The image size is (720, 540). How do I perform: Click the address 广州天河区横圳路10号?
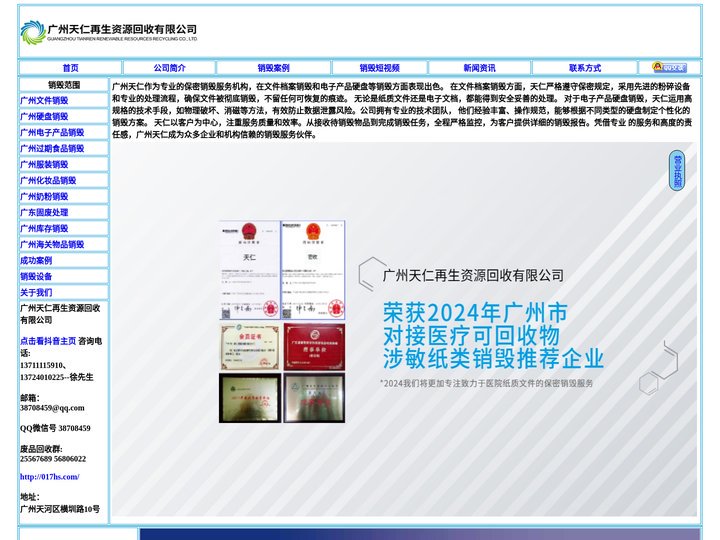pyautogui.click(x=60, y=509)
